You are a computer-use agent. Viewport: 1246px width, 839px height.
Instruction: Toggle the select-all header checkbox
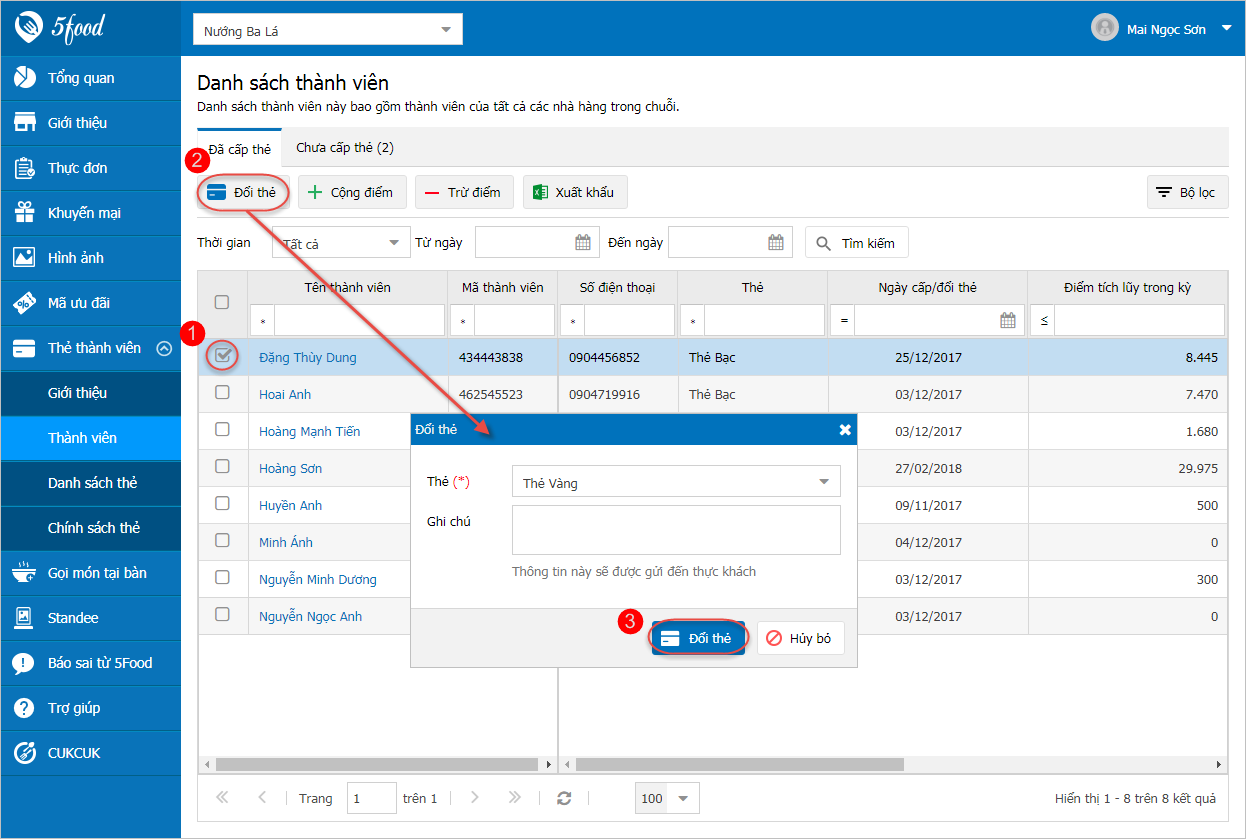222,302
